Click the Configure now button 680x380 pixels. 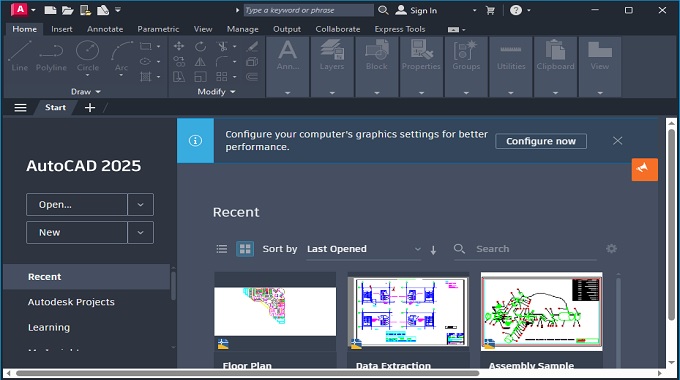coord(541,141)
